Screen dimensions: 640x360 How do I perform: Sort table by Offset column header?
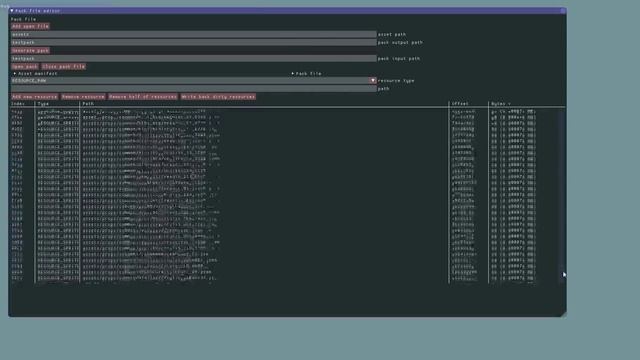pyautogui.click(x=460, y=104)
